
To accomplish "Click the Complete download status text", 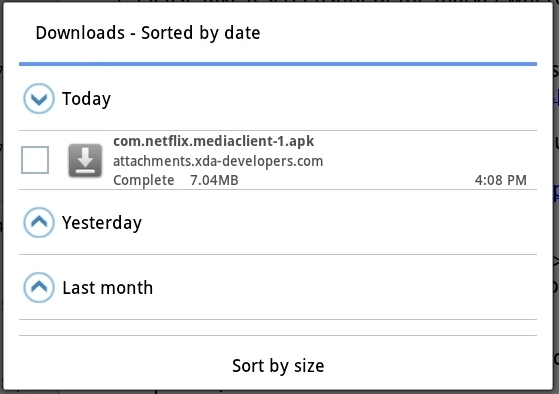I will coord(144,180).
